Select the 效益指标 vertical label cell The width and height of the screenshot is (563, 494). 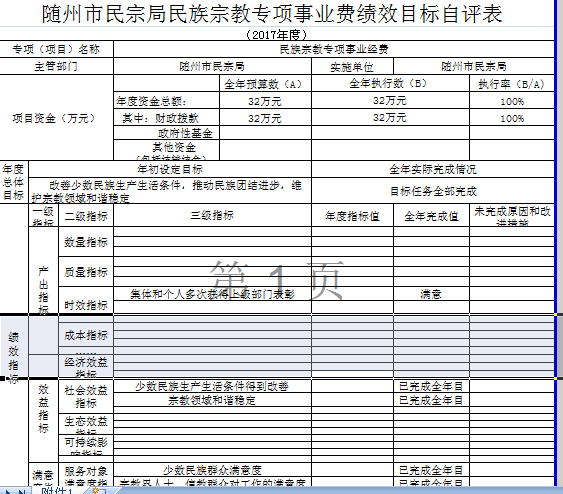[43, 409]
